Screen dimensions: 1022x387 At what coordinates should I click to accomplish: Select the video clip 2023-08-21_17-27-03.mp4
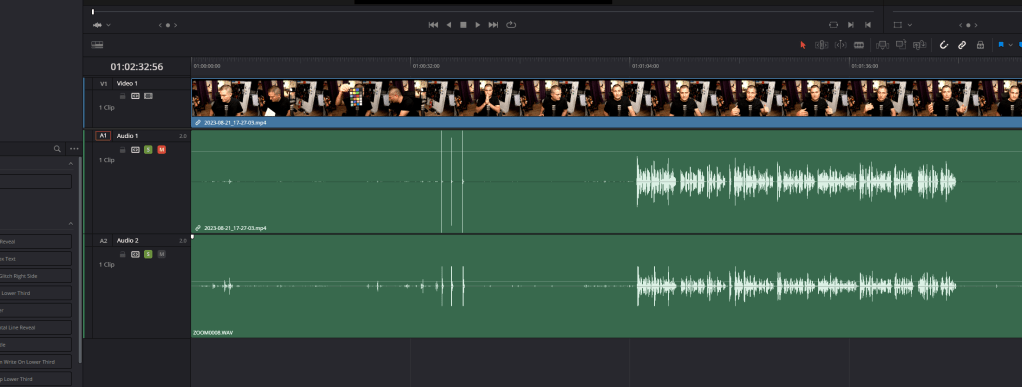[606, 103]
